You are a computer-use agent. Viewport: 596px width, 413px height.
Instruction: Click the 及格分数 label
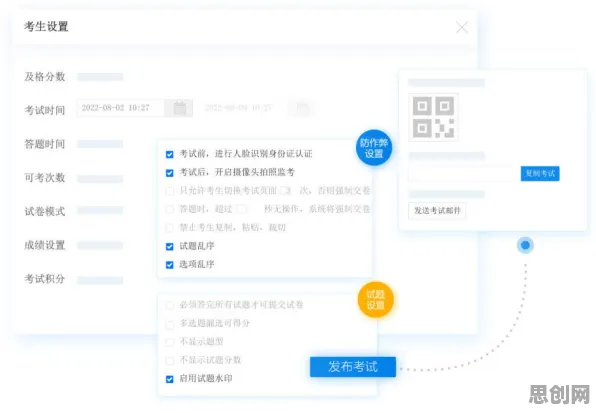[x=44, y=77]
